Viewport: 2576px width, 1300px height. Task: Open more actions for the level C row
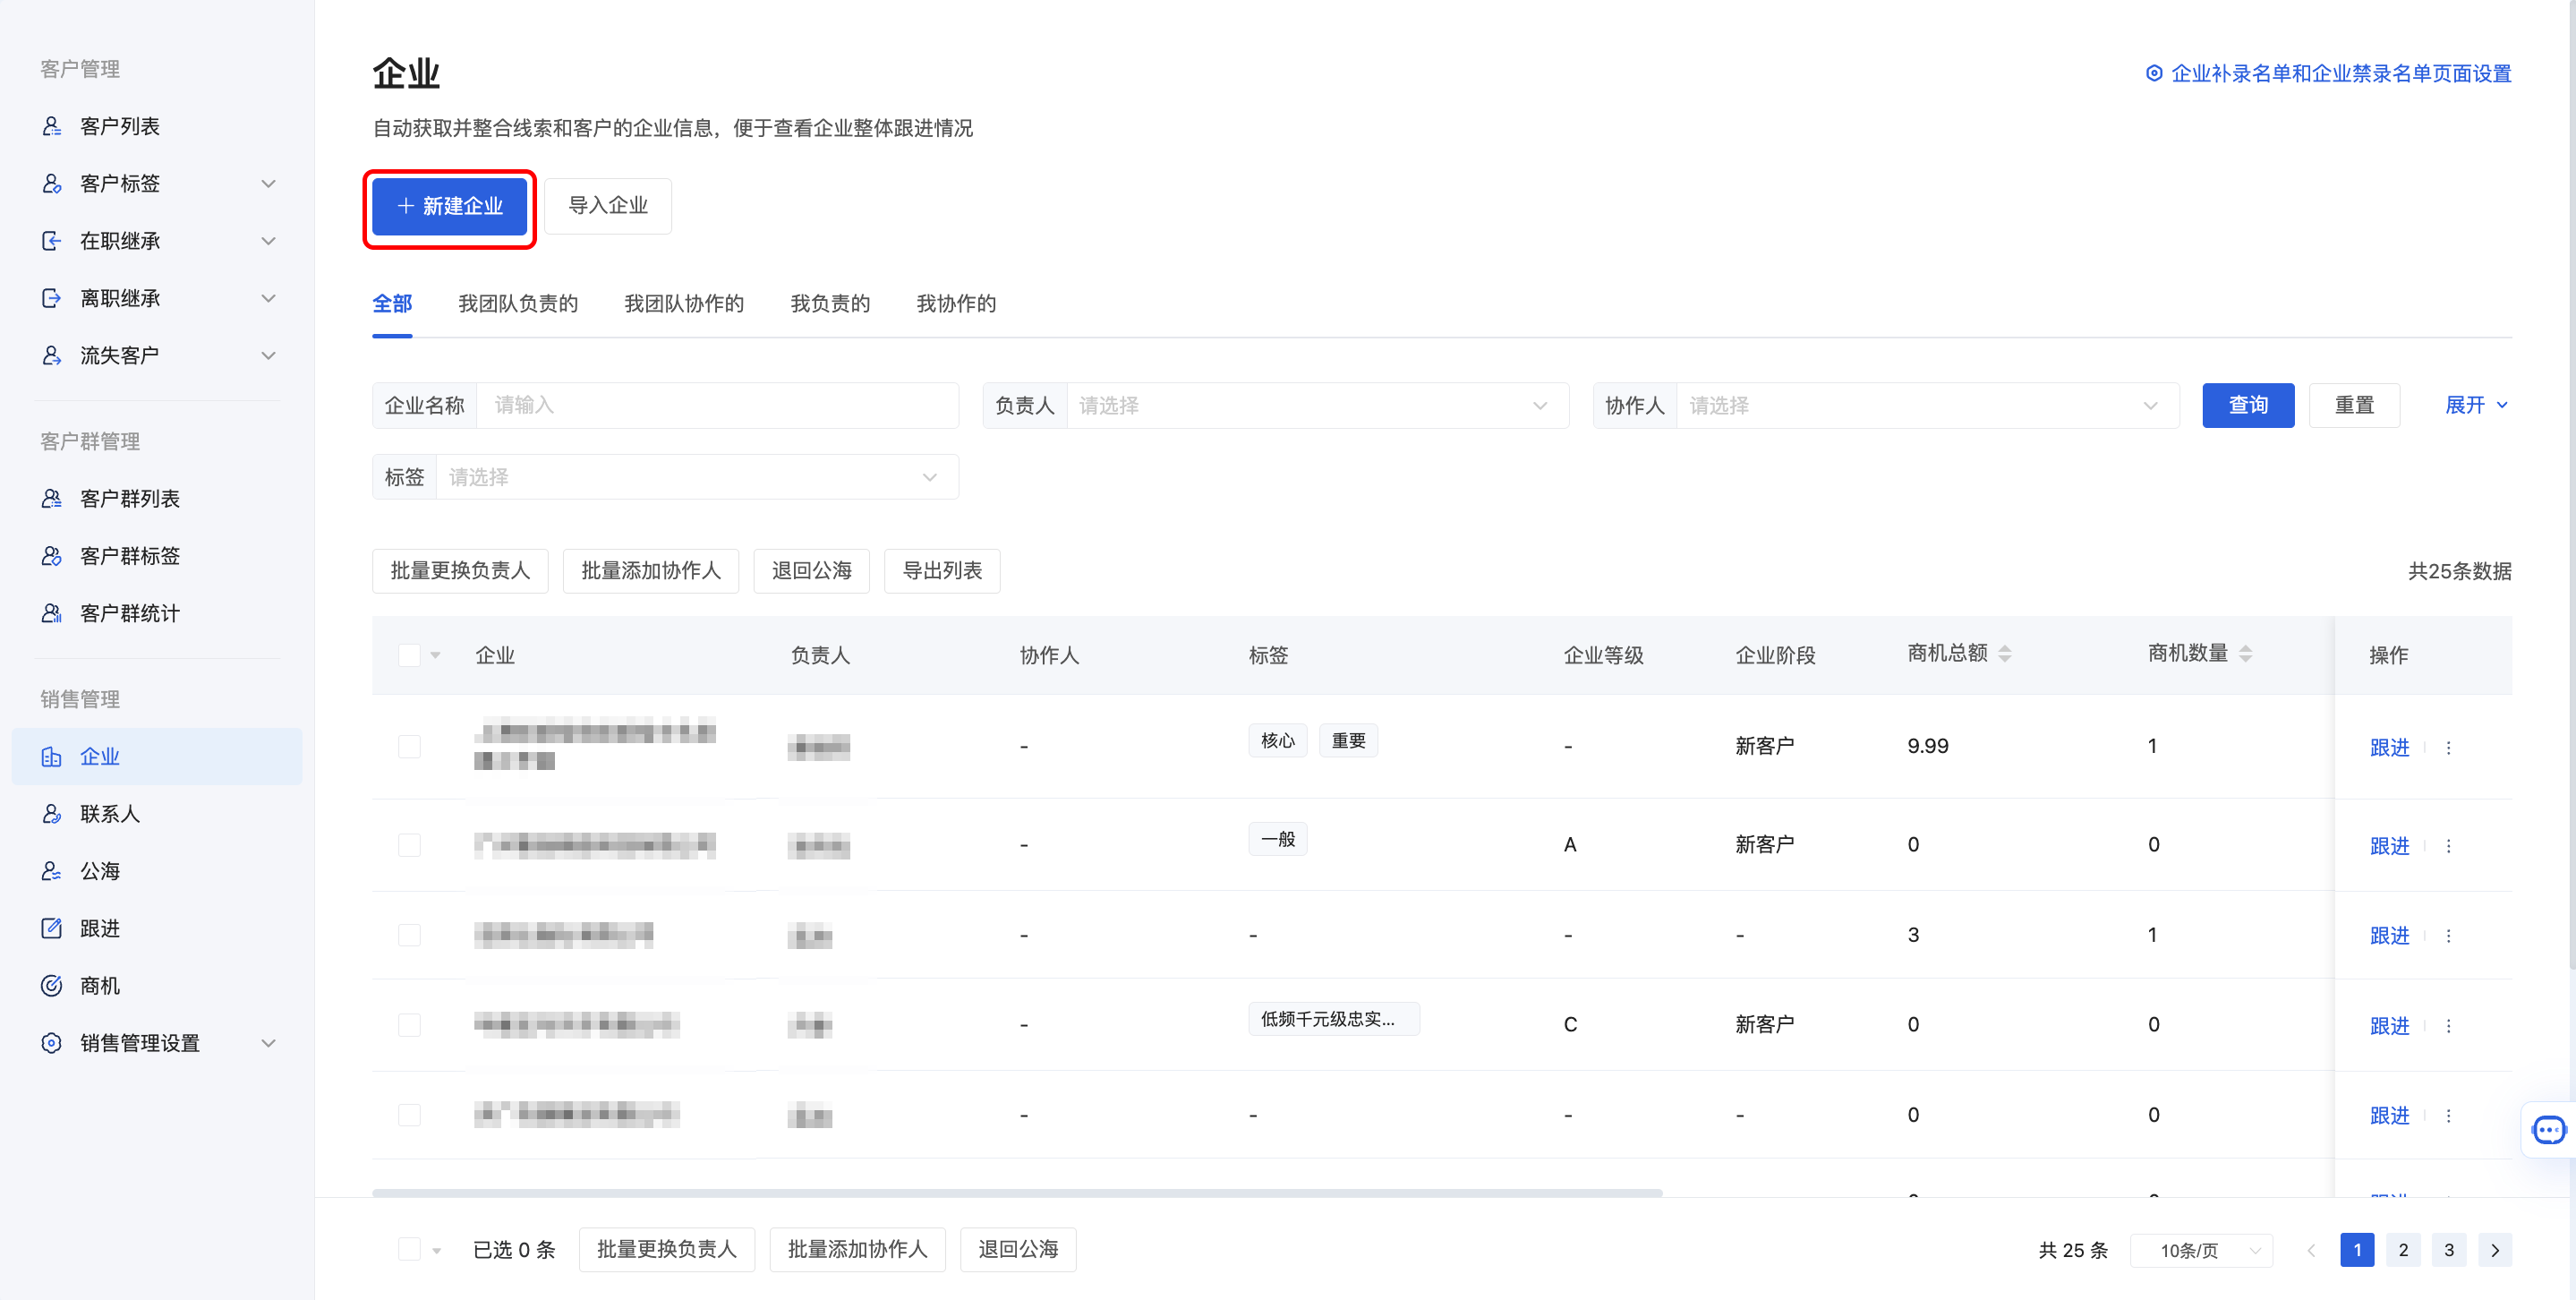[2449, 1025]
